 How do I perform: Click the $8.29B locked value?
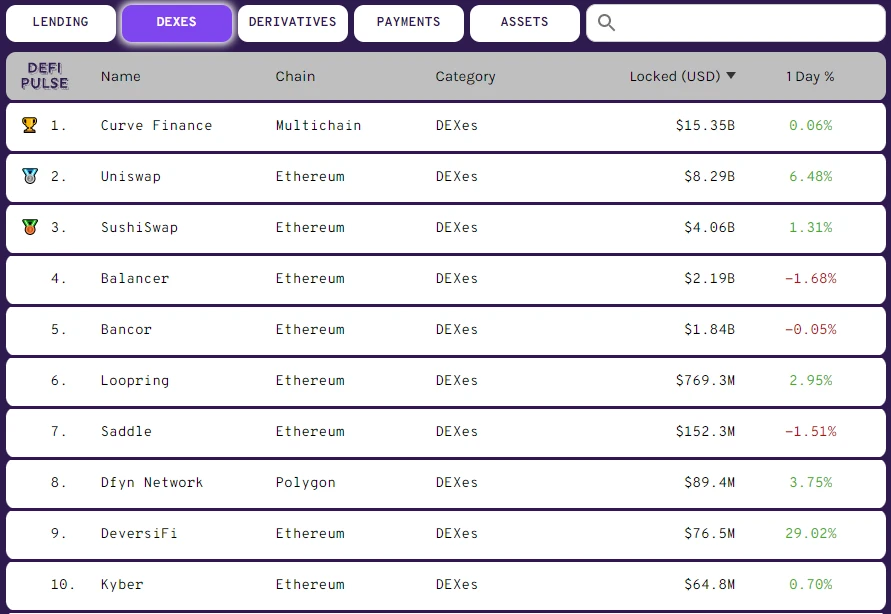tap(710, 176)
